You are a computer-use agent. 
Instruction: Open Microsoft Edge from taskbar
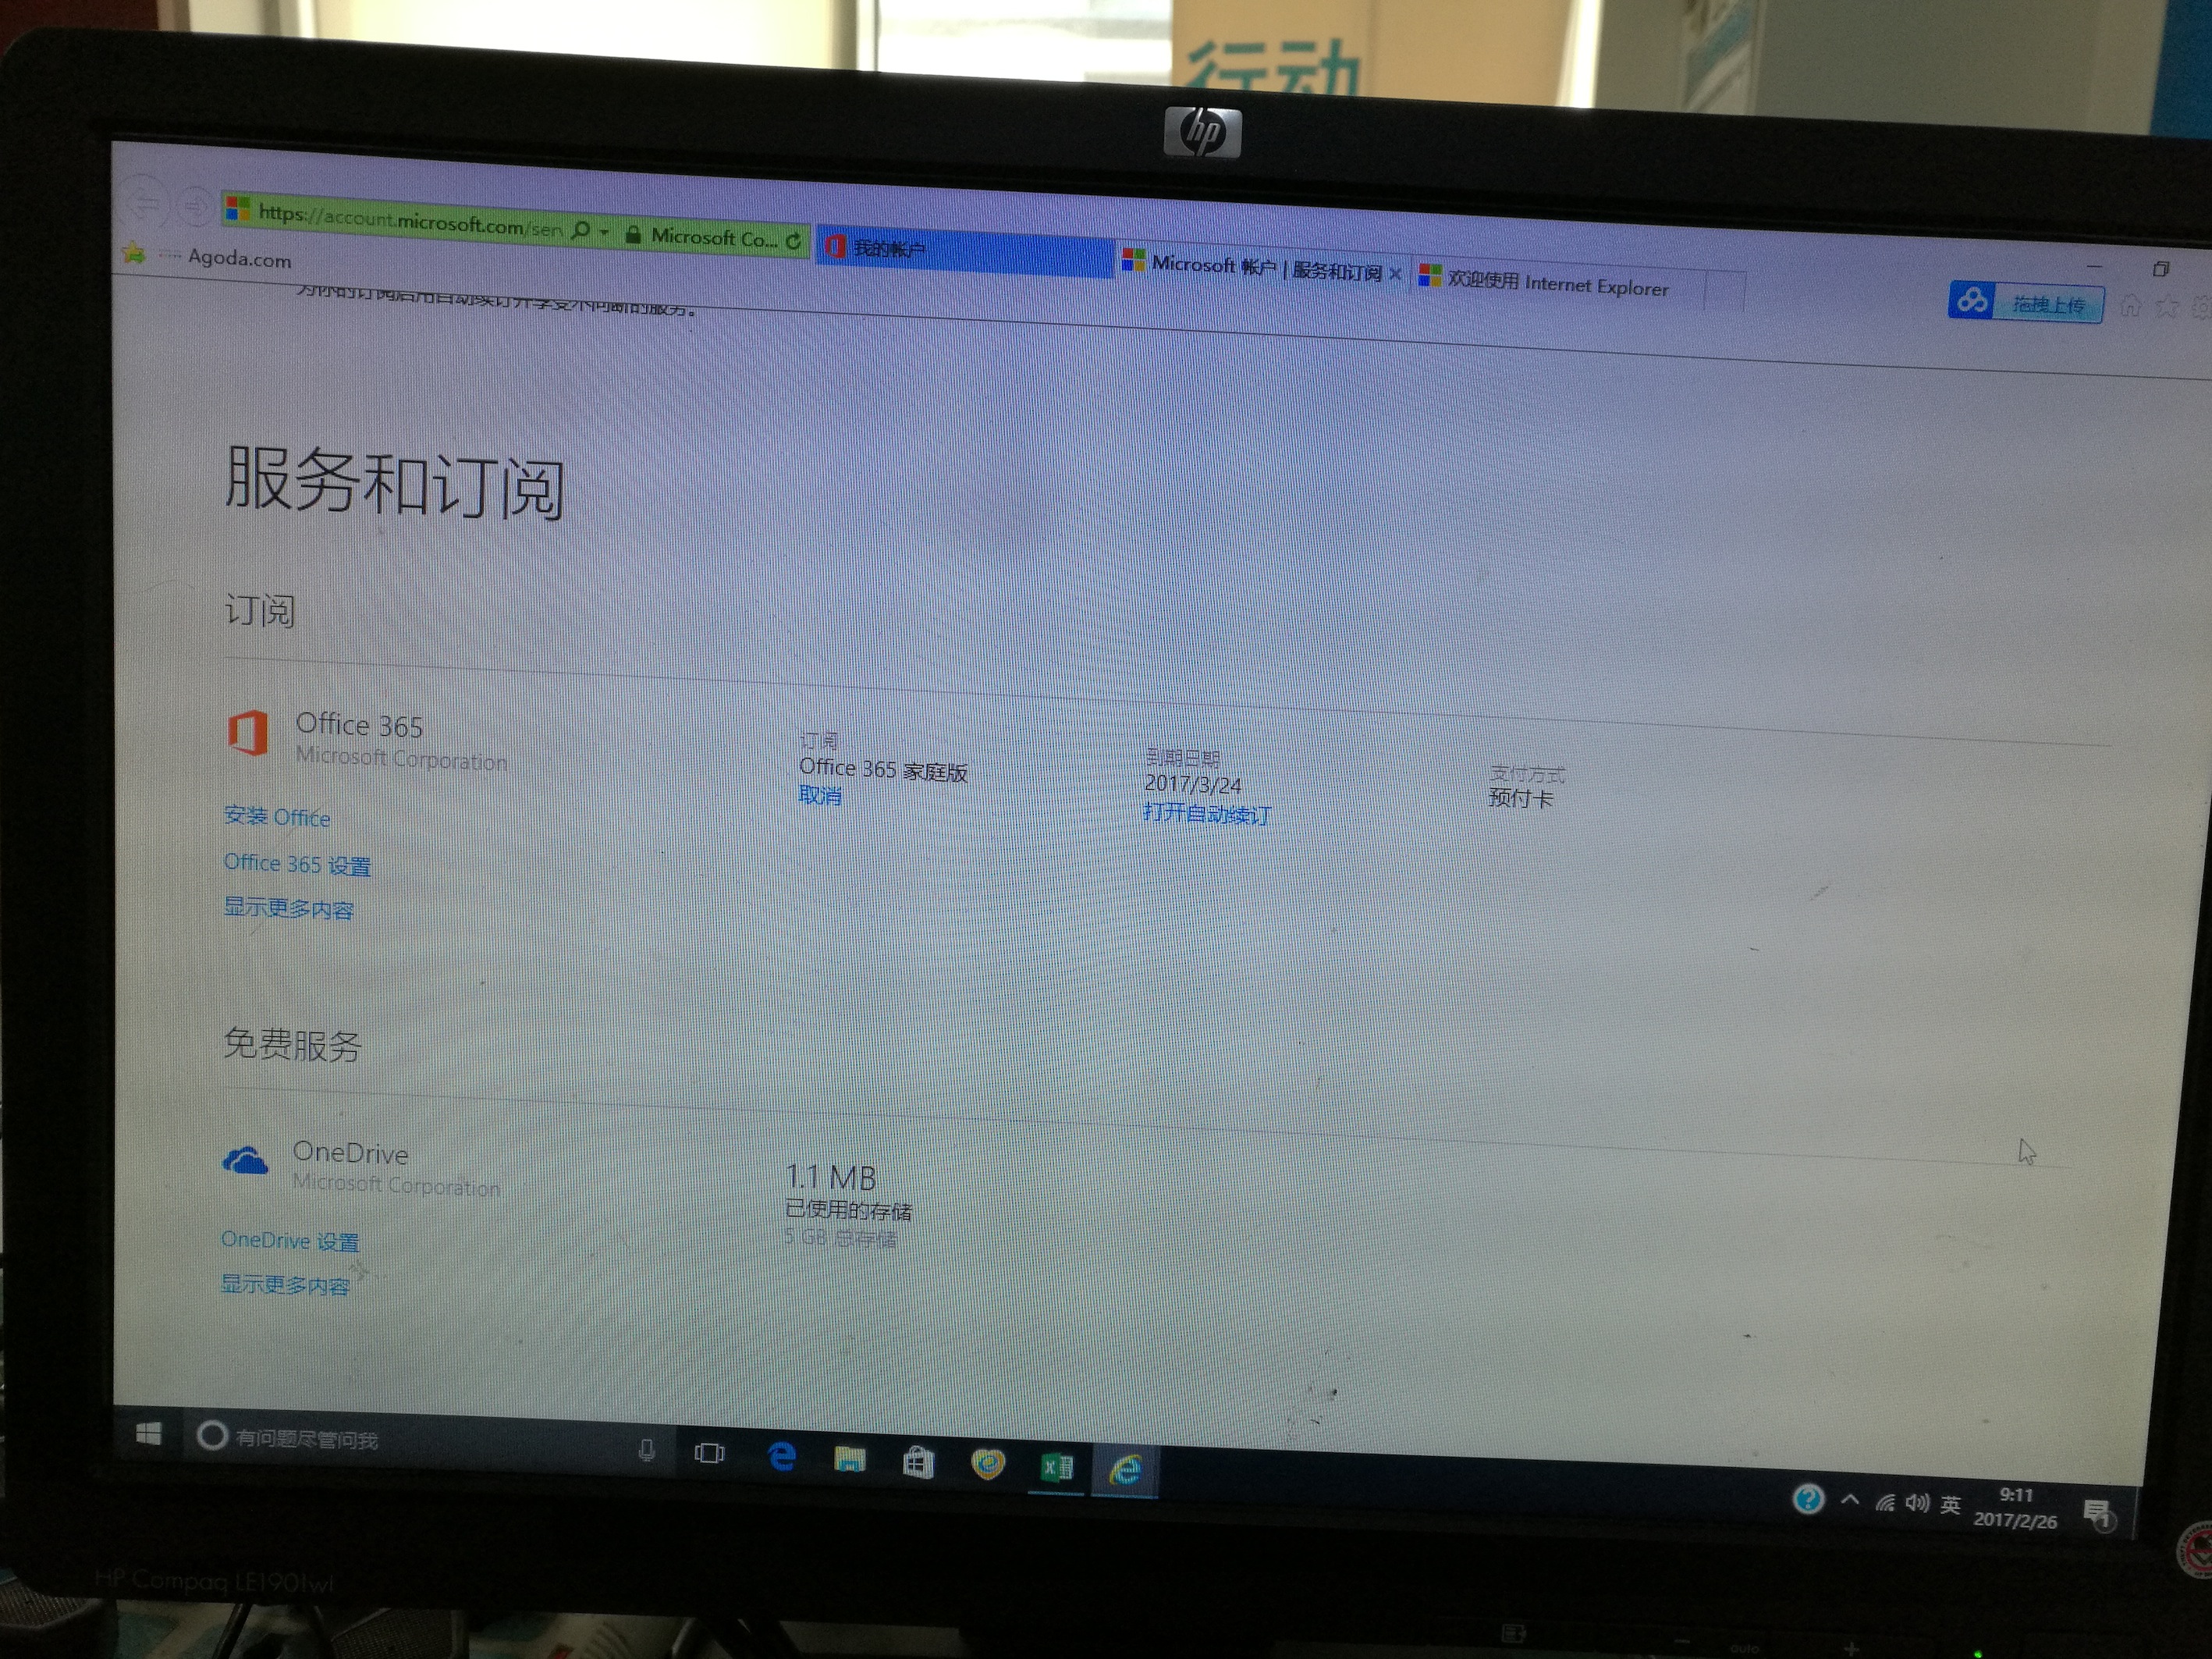coord(782,1456)
